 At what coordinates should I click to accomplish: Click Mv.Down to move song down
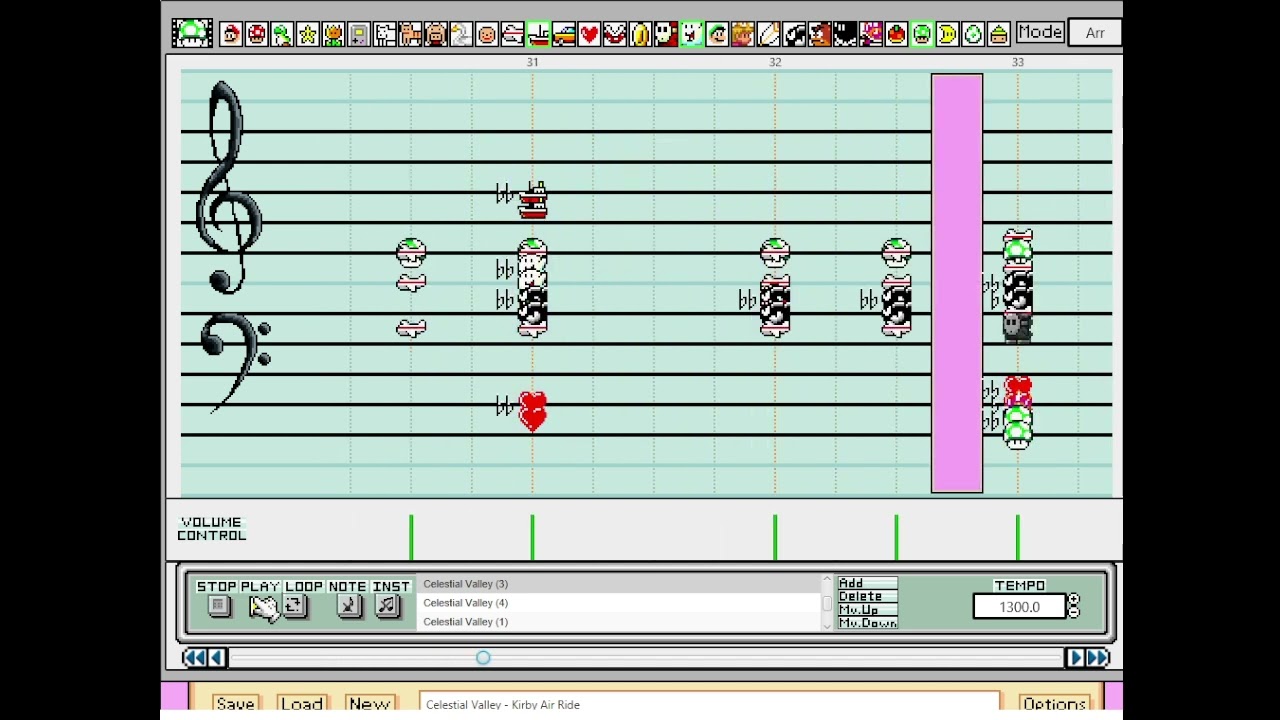867,623
